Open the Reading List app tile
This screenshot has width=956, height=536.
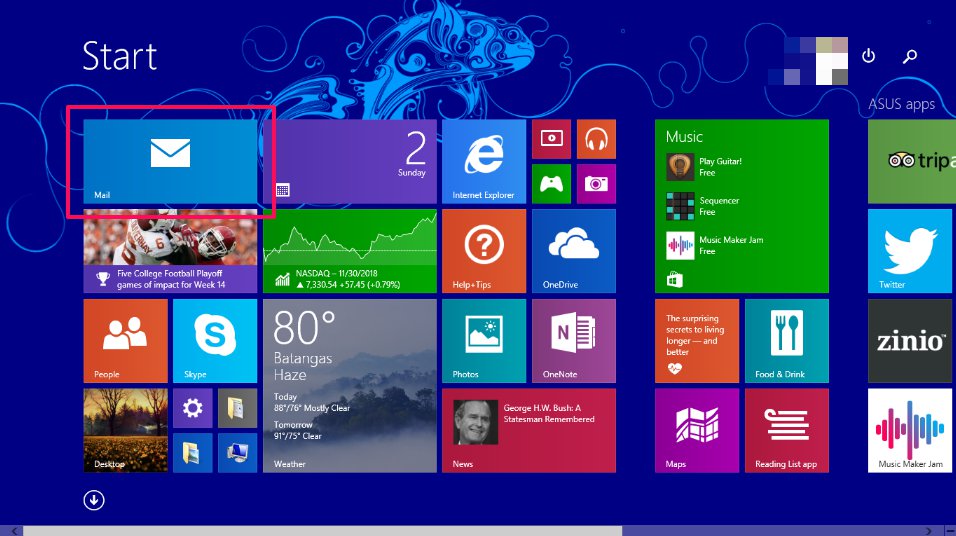point(787,431)
